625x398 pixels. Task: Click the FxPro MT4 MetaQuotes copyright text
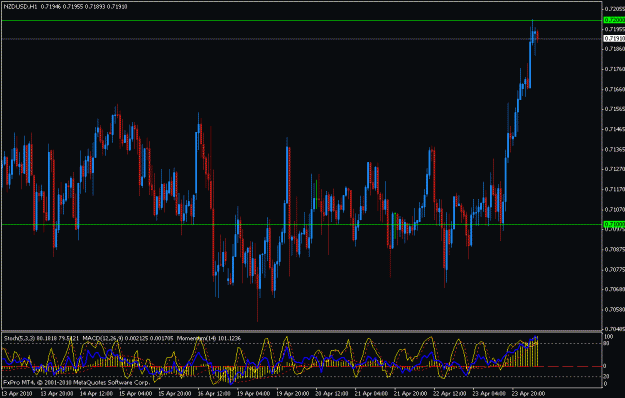tap(77, 382)
